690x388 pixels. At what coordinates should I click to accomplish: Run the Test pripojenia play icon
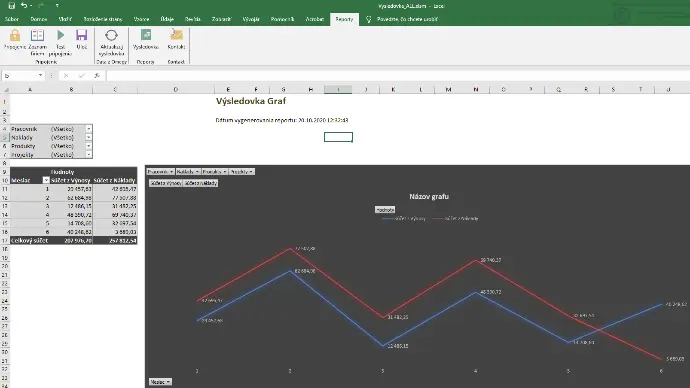point(61,35)
